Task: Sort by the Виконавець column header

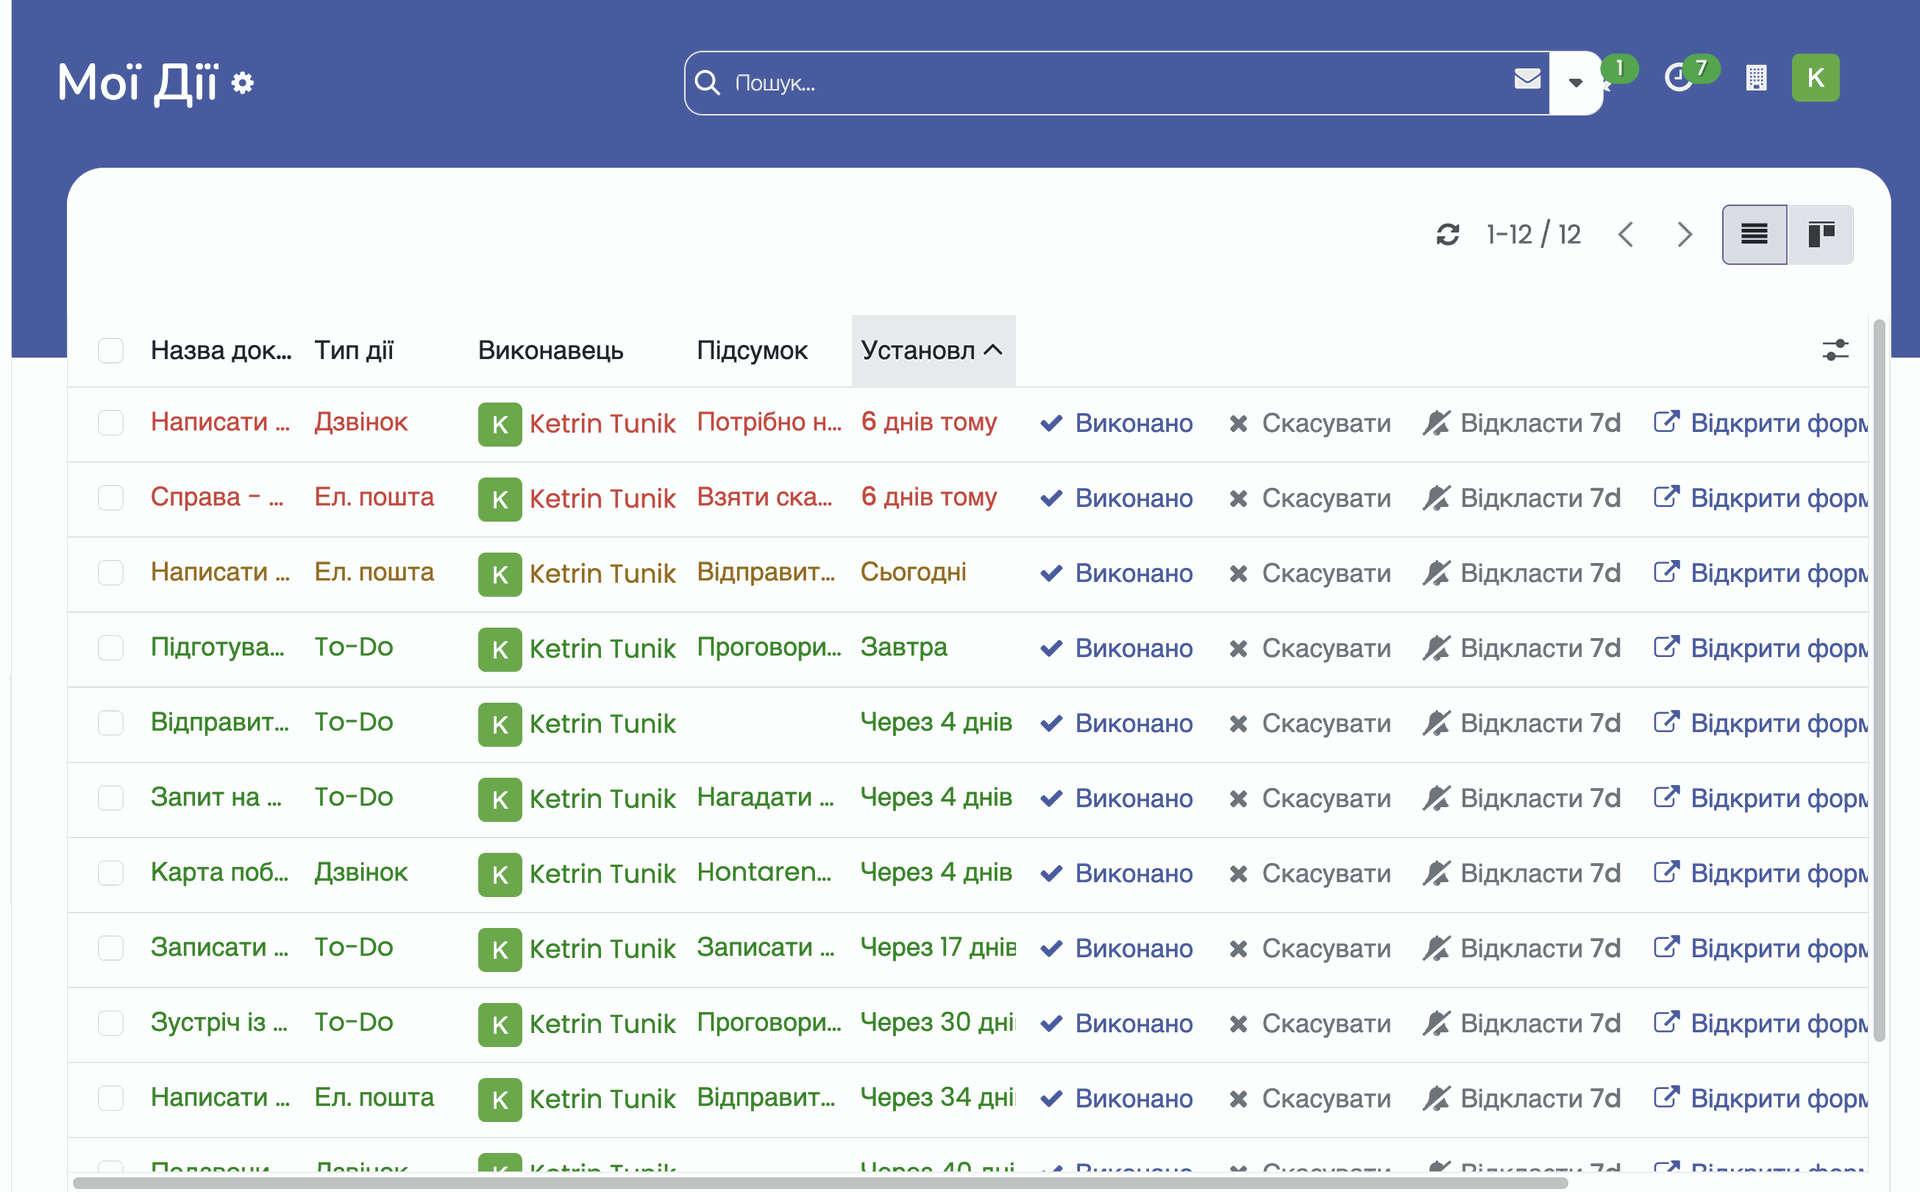Action: (x=550, y=350)
